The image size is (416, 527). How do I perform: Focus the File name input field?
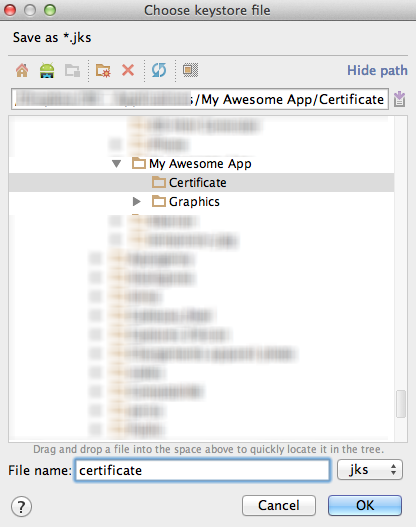coord(202,470)
